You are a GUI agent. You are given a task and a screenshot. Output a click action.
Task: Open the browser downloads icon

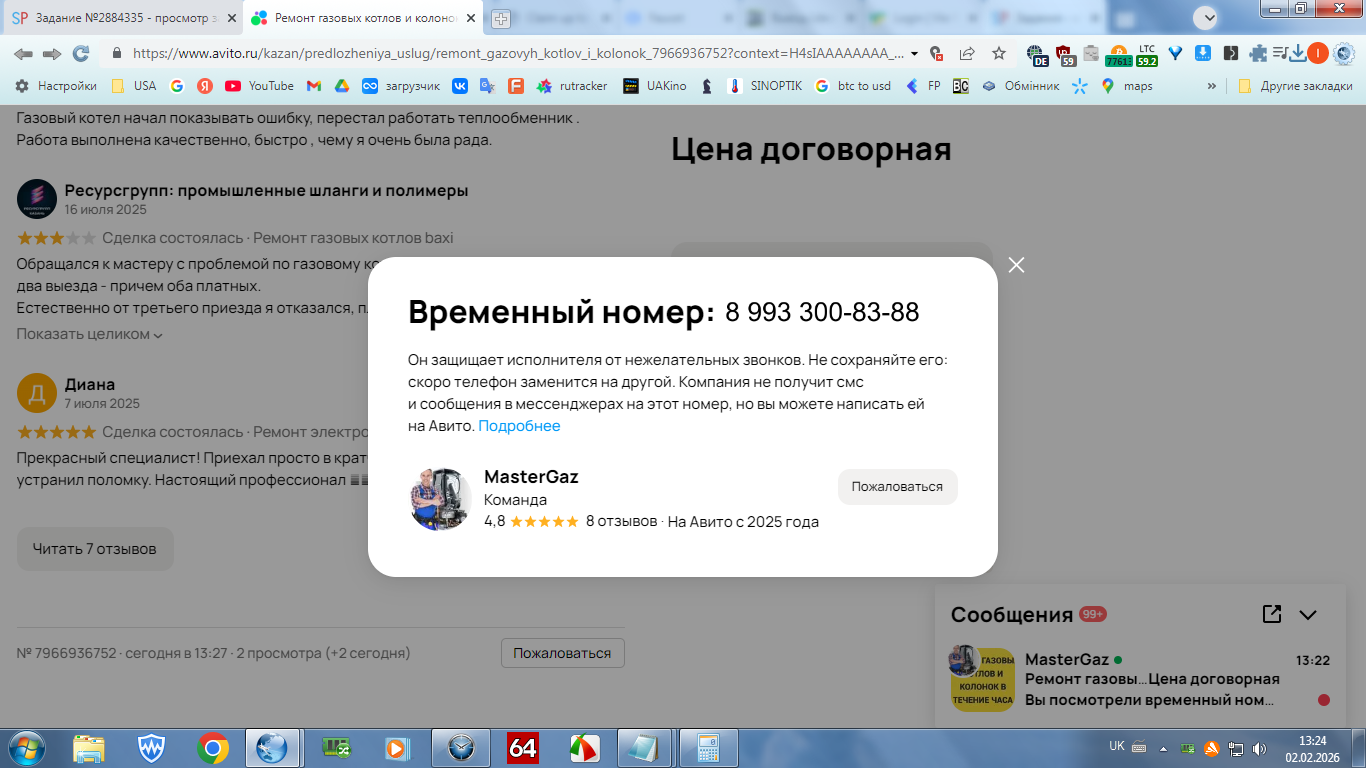pyautogui.click(x=1297, y=54)
